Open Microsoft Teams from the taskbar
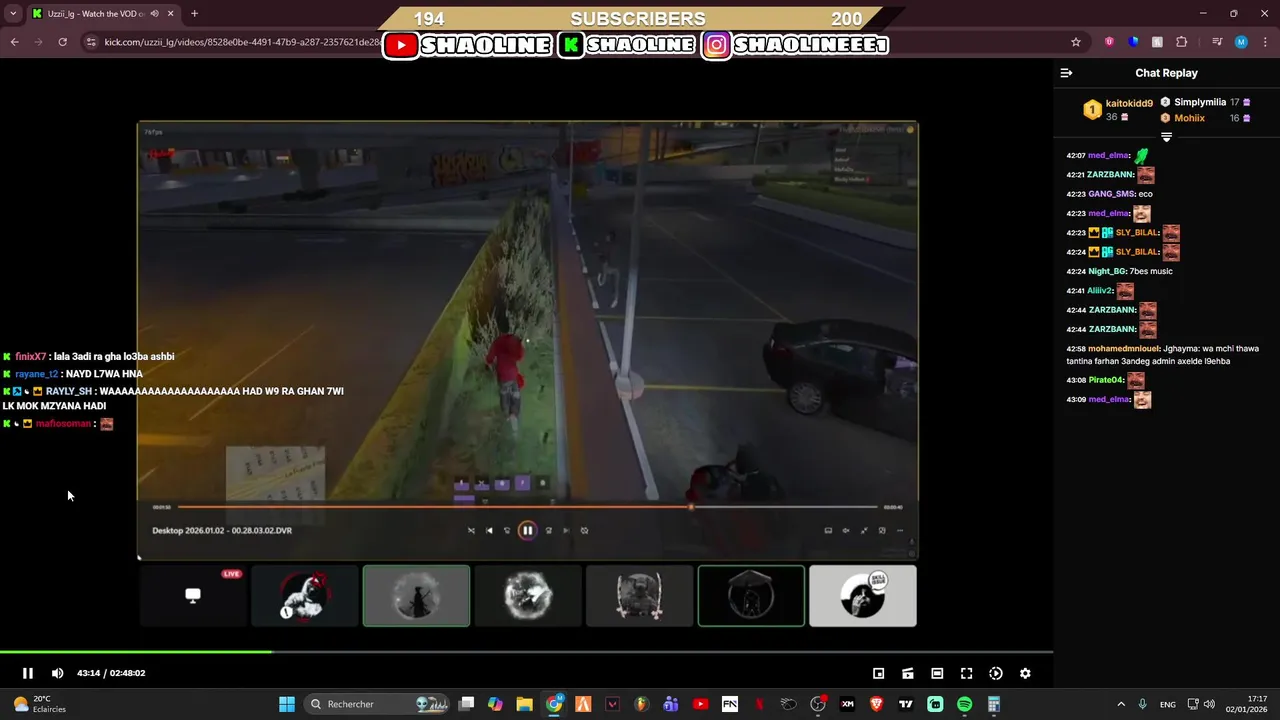Viewport: 1280px width, 720px height. click(671, 704)
